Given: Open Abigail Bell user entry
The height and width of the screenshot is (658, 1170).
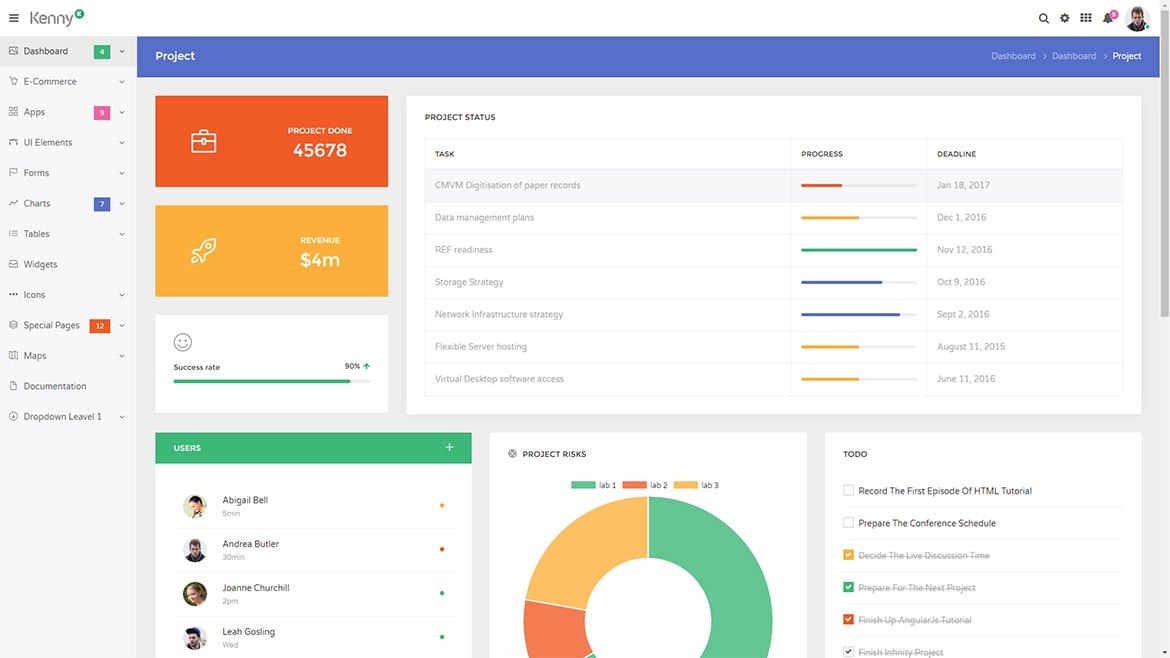Looking at the screenshot, I should coord(313,506).
